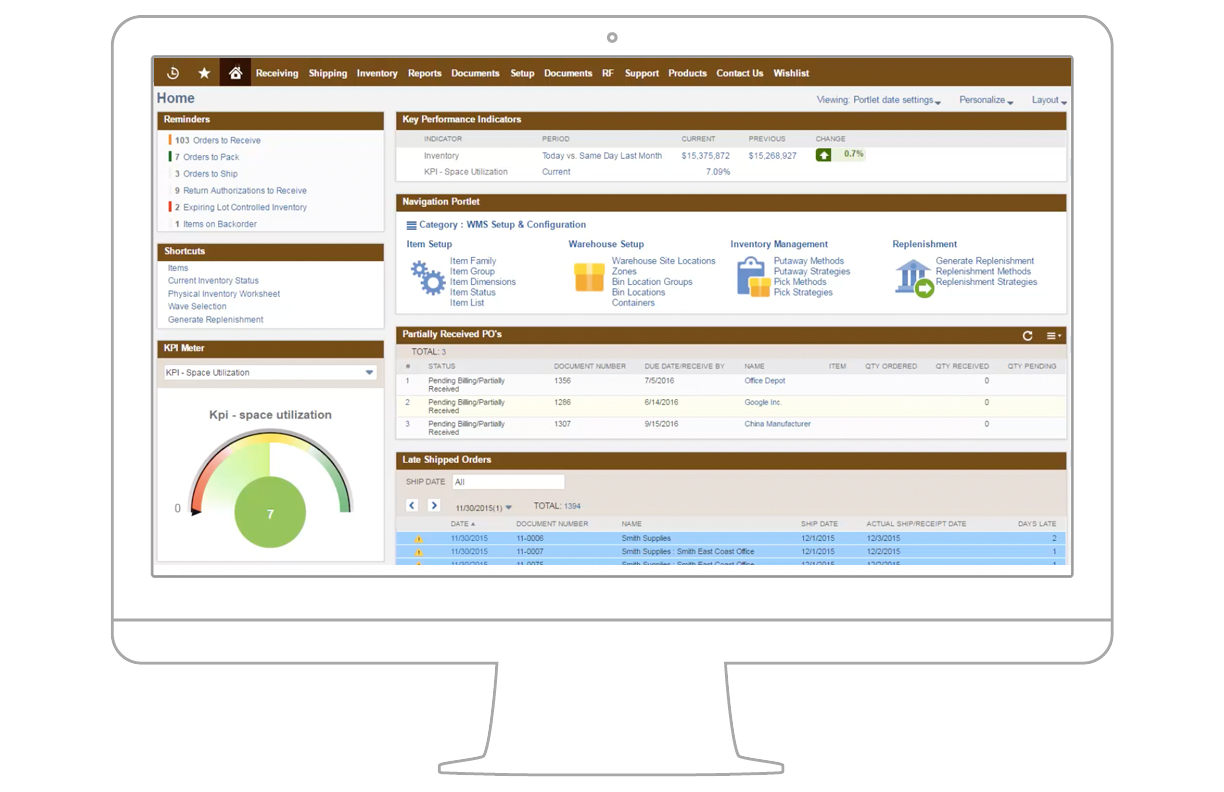
Task: Open the Inventory menu
Action: pyautogui.click(x=377, y=73)
